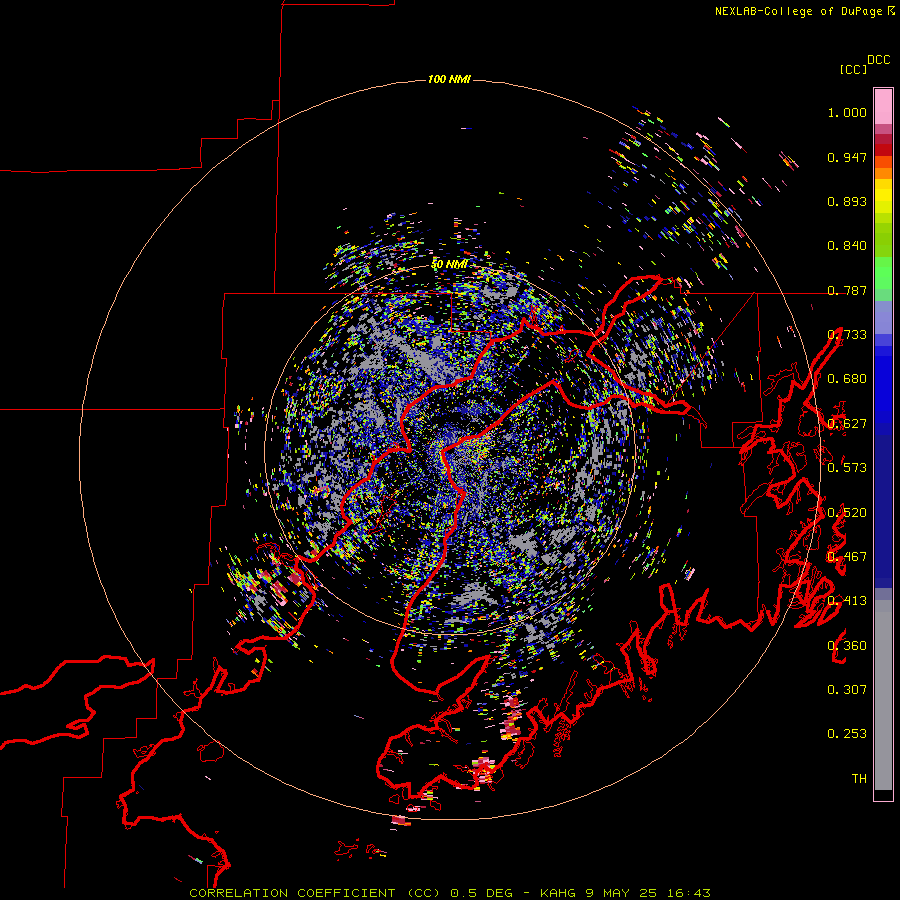Click the 0.520 scale value

coord(847,513)
